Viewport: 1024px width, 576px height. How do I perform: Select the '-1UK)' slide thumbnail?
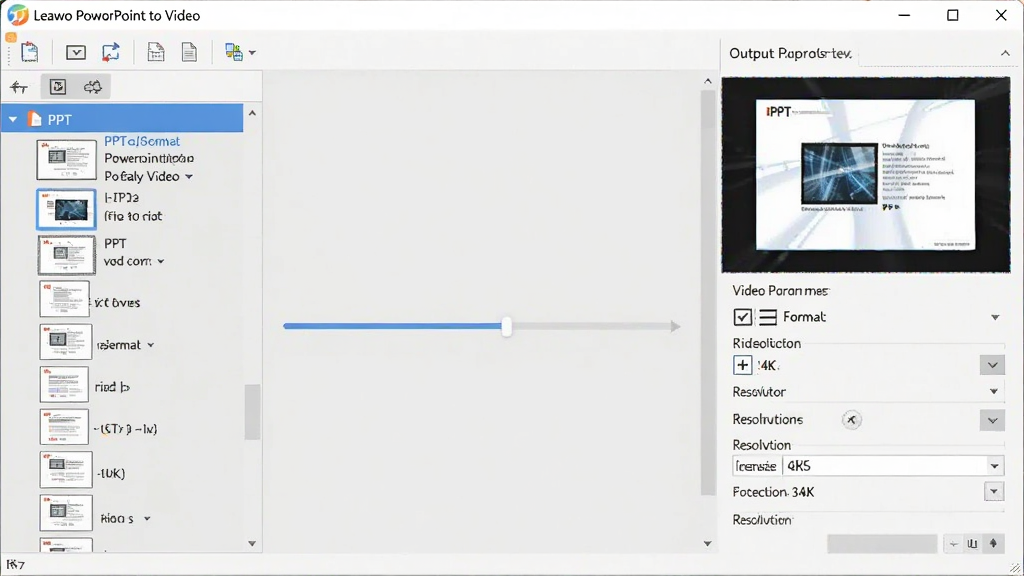pyautogui.click(x=66, y=470)
